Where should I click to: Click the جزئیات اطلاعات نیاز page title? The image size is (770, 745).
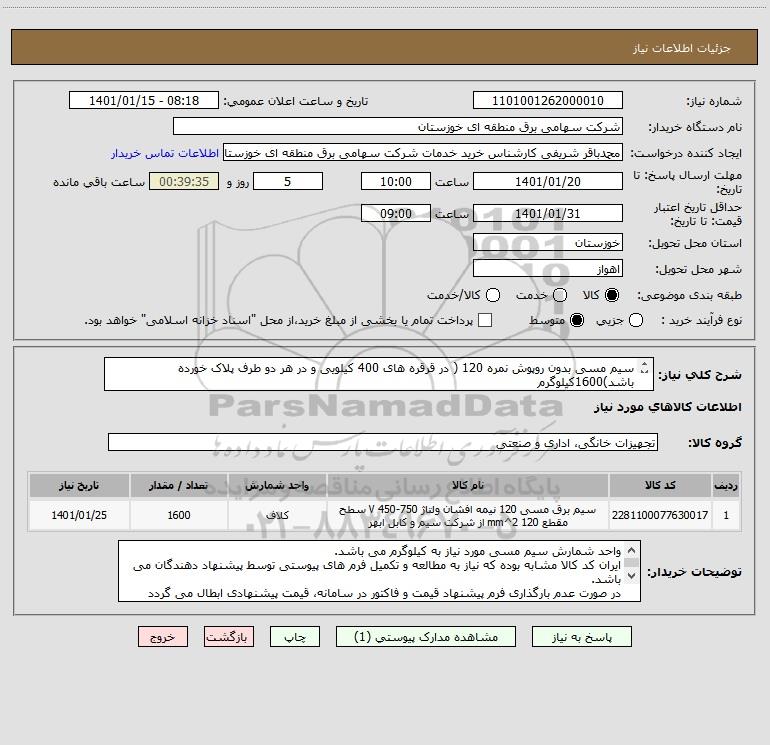click(x=681, y=48)
